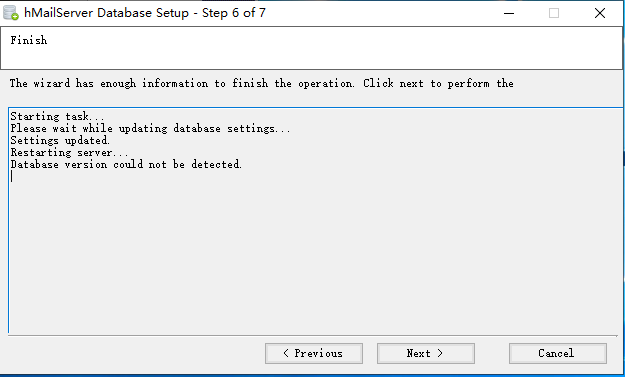Click 'Database version could not be detected' message
The height and width of the screenshot is (377, 625).
coord(126,164)
